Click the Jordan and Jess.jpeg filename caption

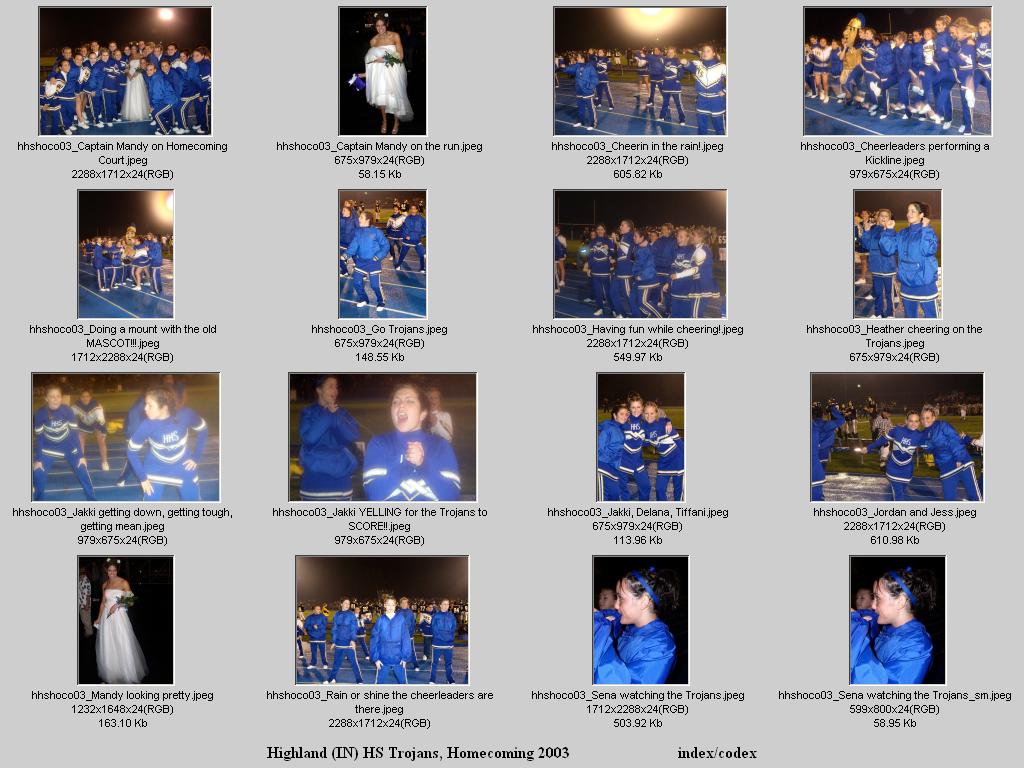coord(894,512)
